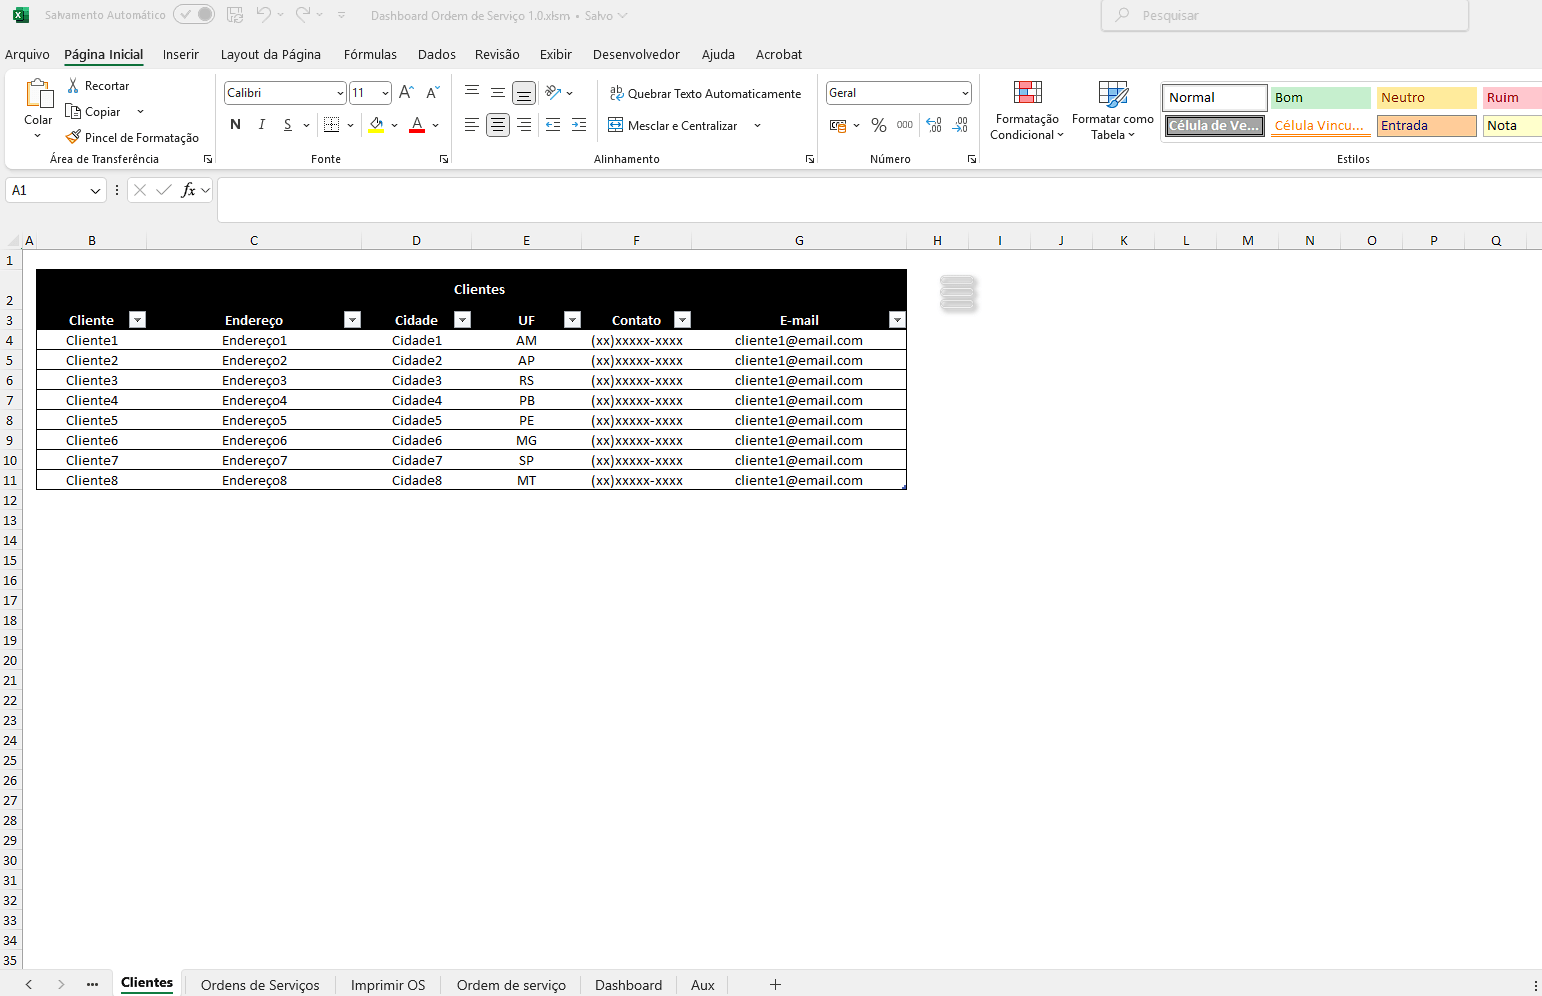The image size is (1542, 996).
Task: Click the Save disk icon in title bar
Action: point(235,15)
